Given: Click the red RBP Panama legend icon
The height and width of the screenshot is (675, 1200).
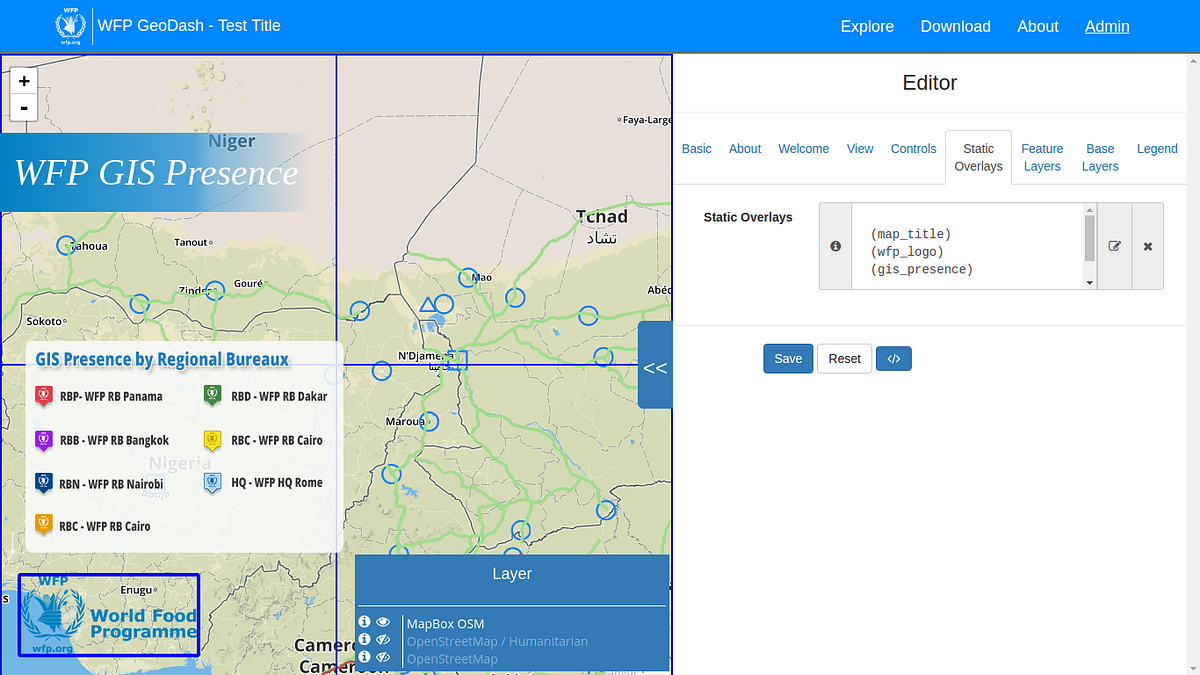Looking at the screenshot, I should [x=43, y=396].
